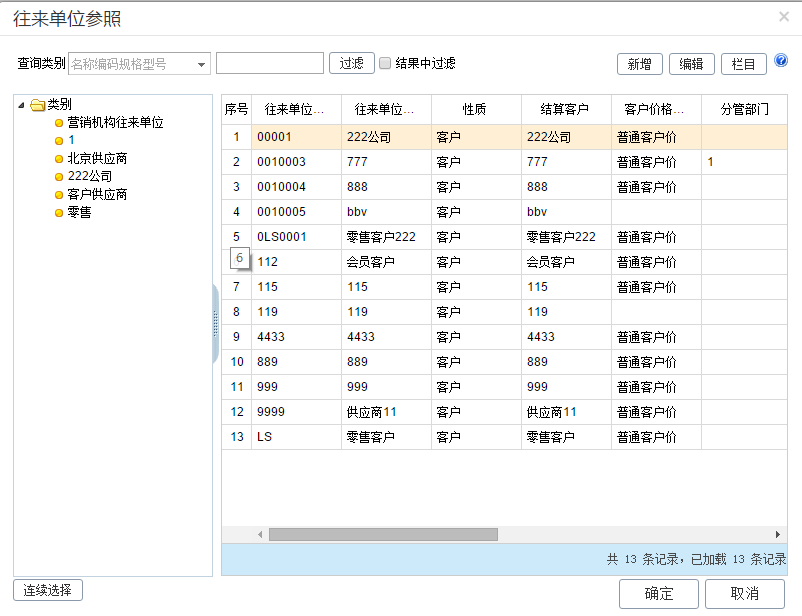Click the search filter text field
Screen dimensions: 802x616
pyautogui.click(x=270, y=63)
